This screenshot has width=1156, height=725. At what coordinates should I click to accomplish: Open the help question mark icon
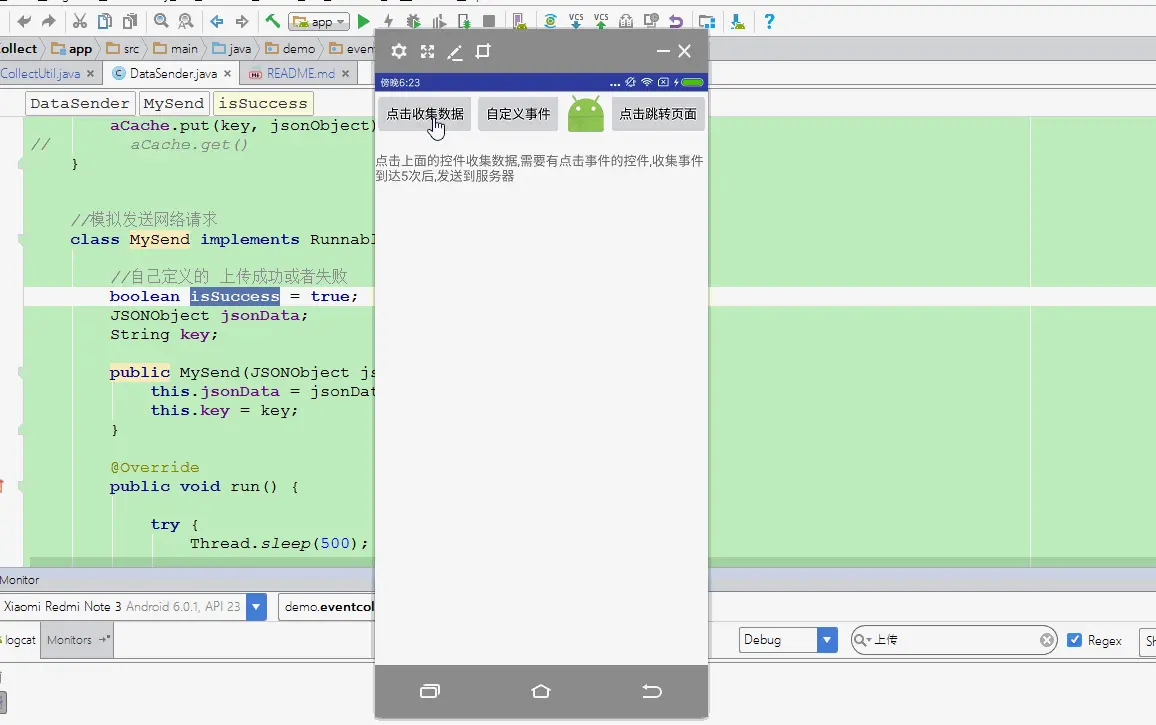click(769, 21)
